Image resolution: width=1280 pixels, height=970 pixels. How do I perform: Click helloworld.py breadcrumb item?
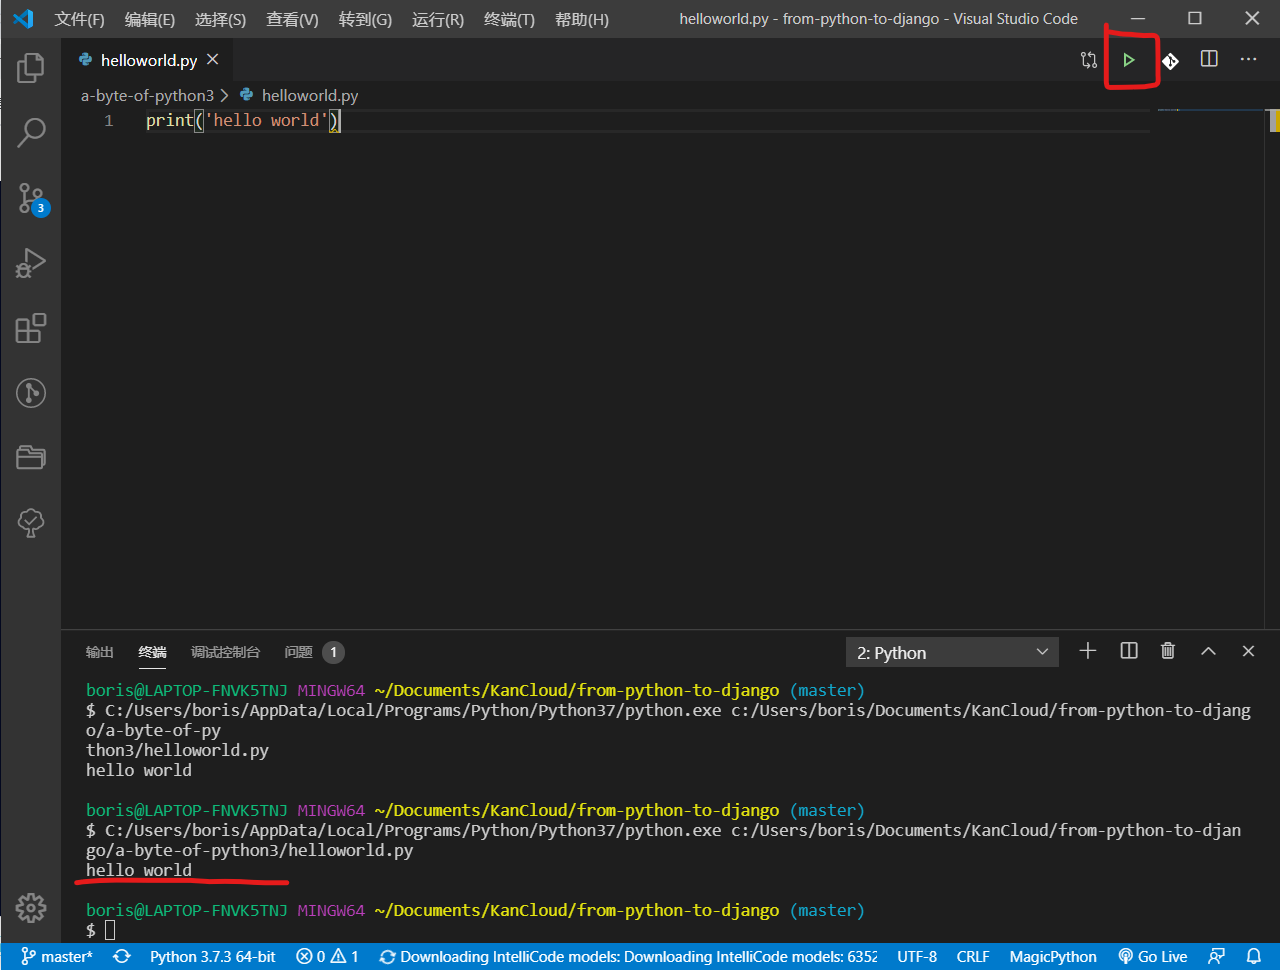tap(299, 95)
